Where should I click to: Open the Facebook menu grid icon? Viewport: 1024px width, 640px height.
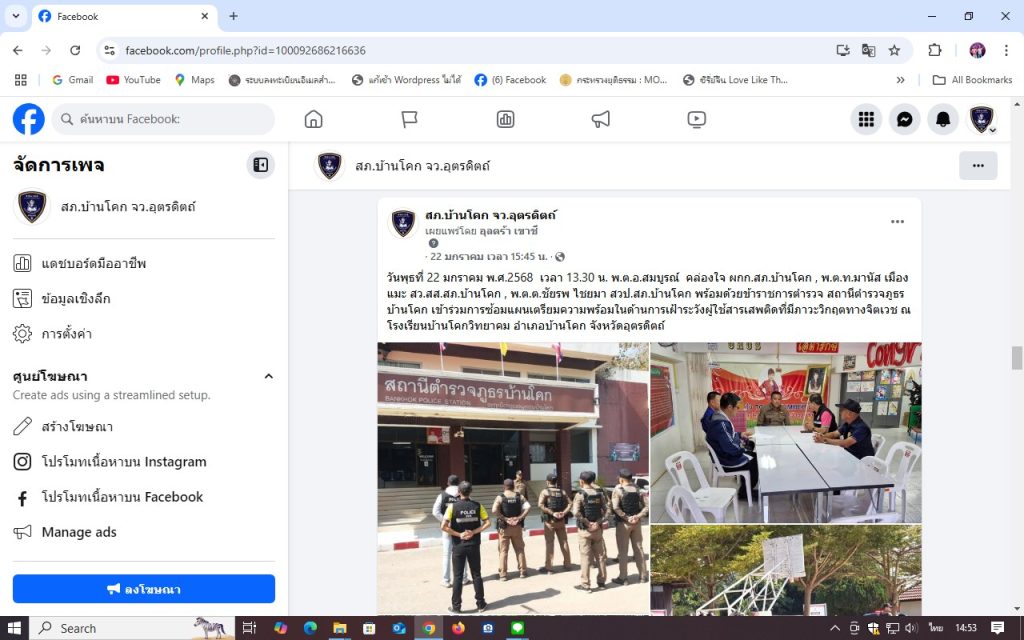coord(866,119)
